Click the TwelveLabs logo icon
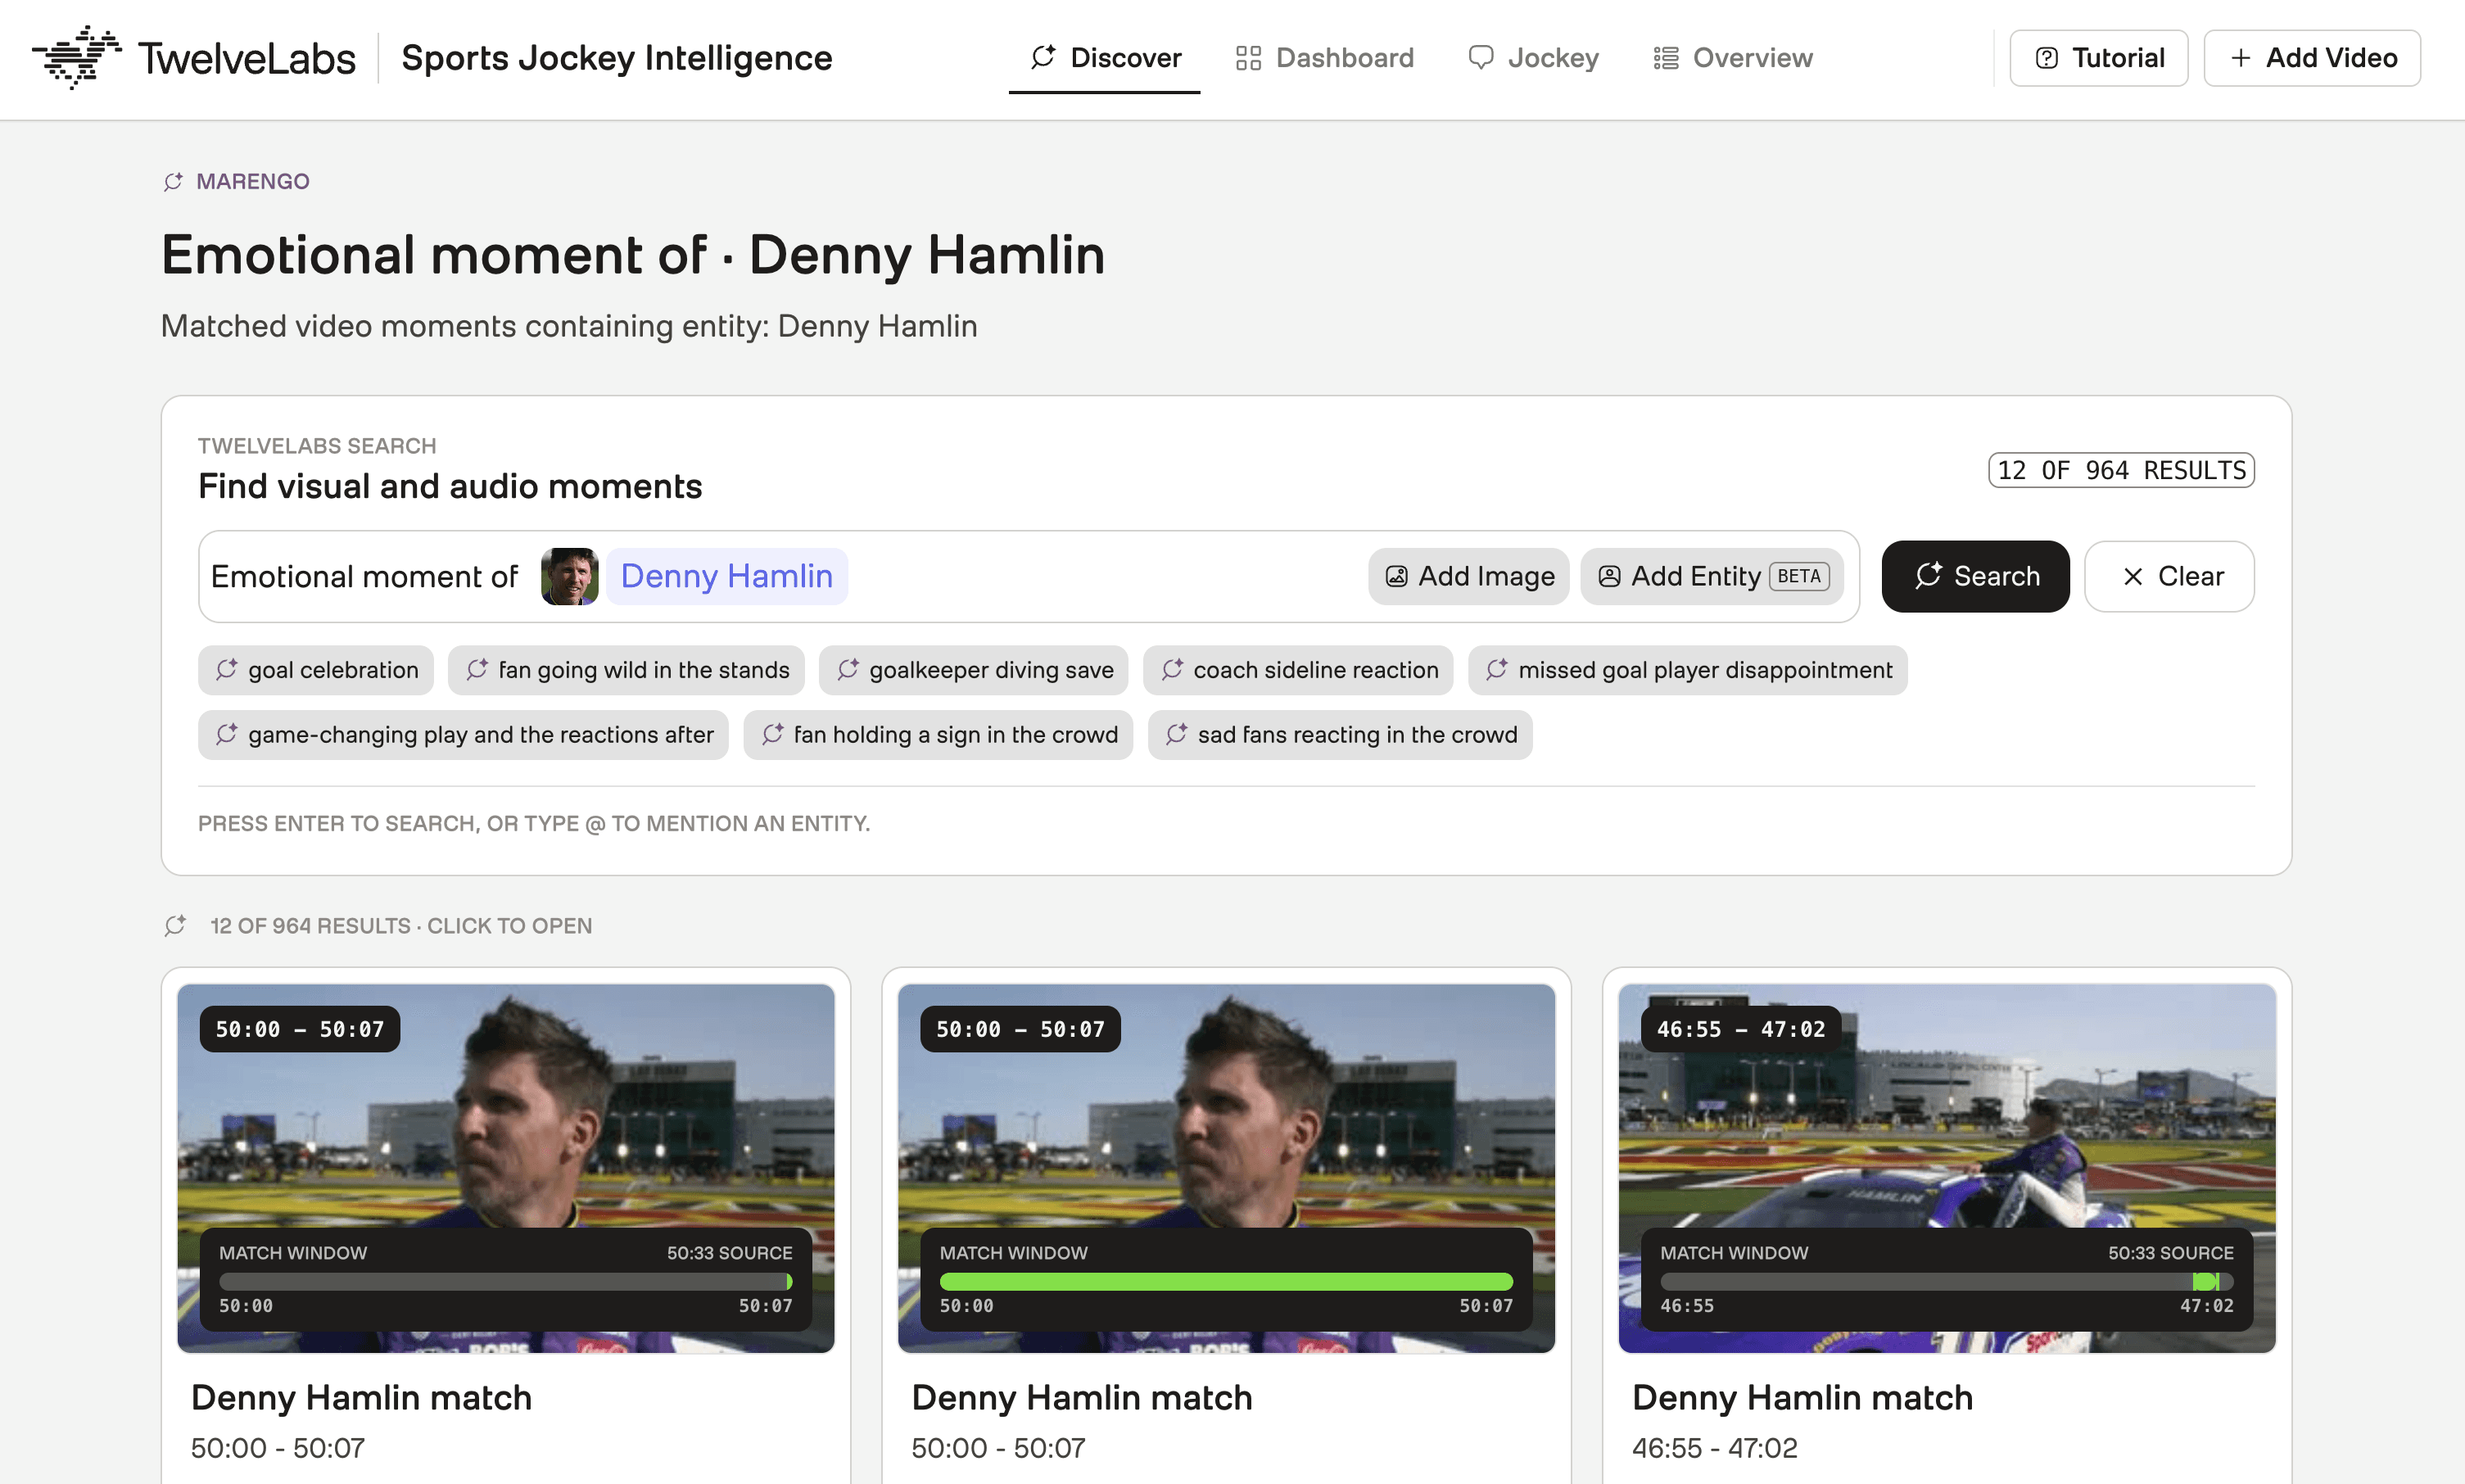Viewport: 2465px width, 1484px height. tap(76, 57)
